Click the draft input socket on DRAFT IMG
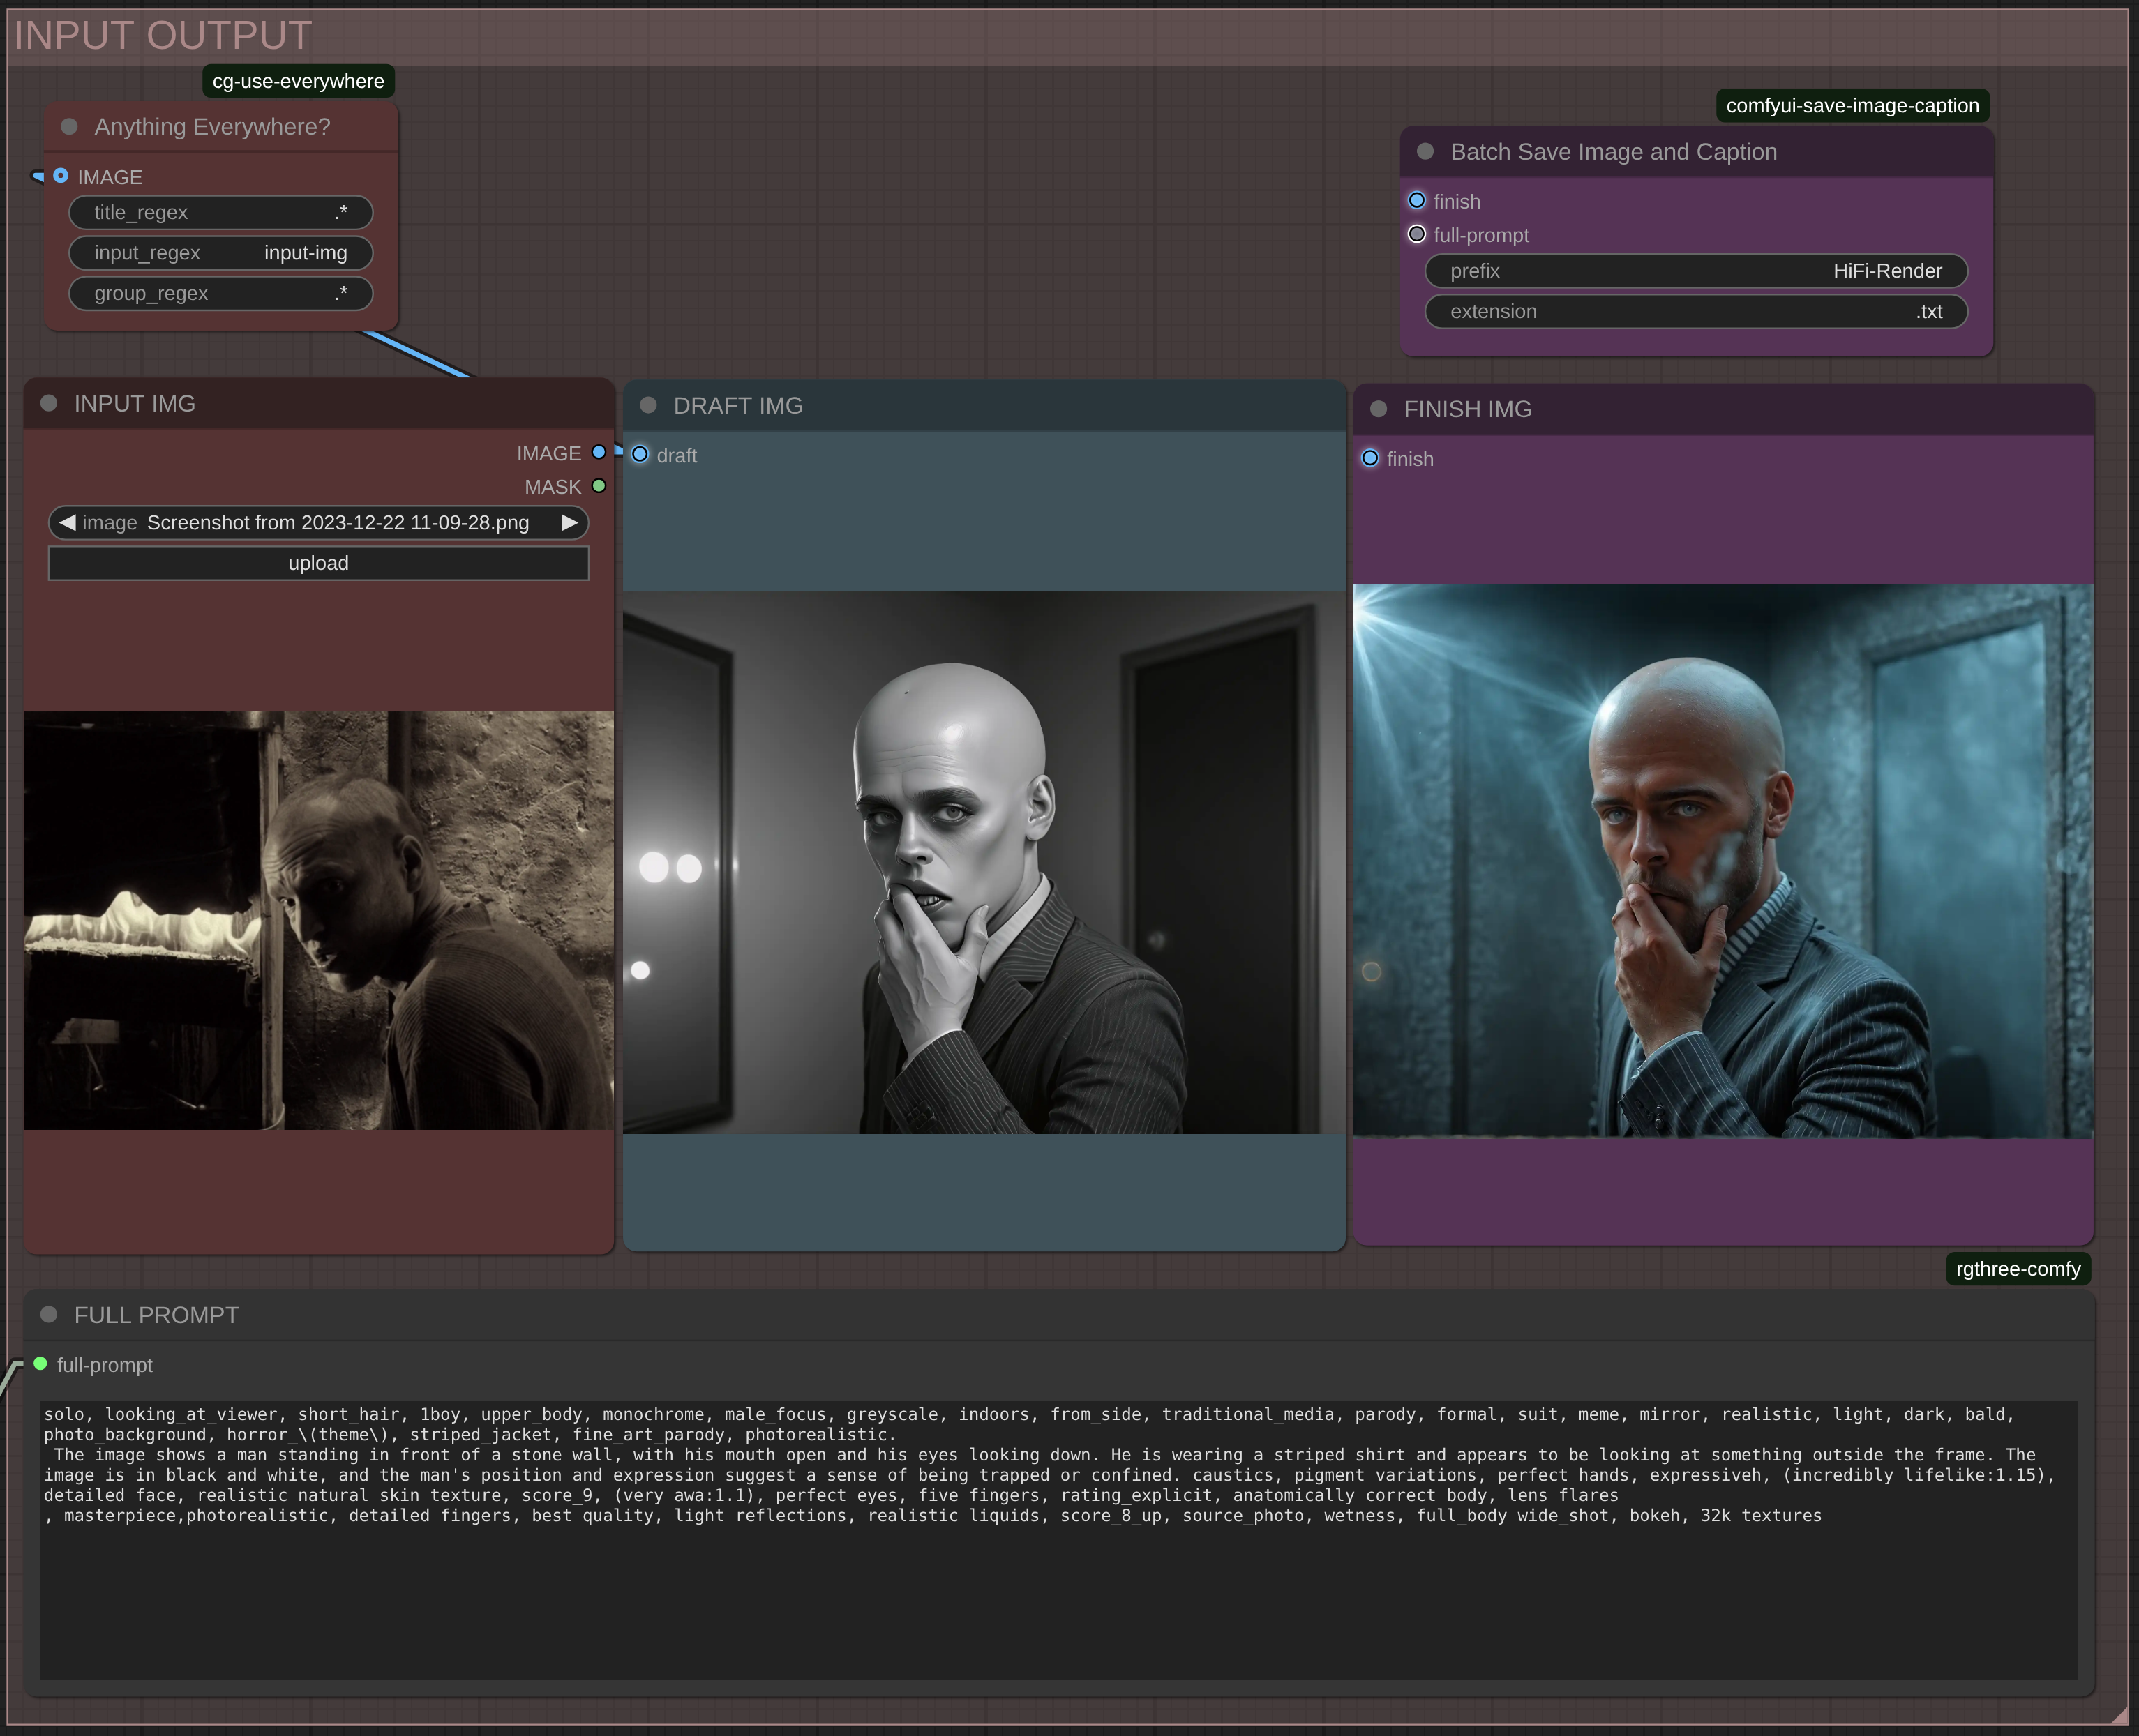This screenshot has height=1736, width=2139. pyautogui.click(x=640, y=454)
